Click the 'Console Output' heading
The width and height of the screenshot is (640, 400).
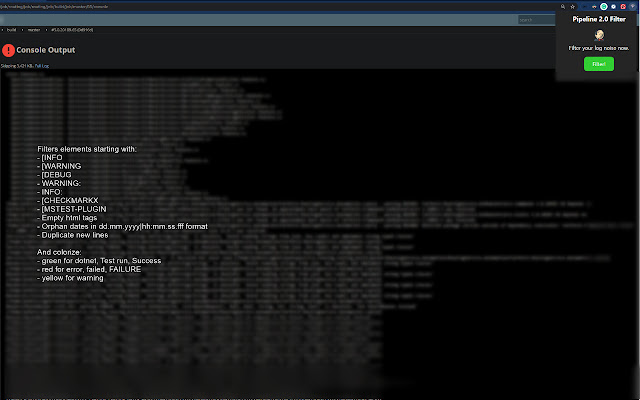[x=46, y=50]
